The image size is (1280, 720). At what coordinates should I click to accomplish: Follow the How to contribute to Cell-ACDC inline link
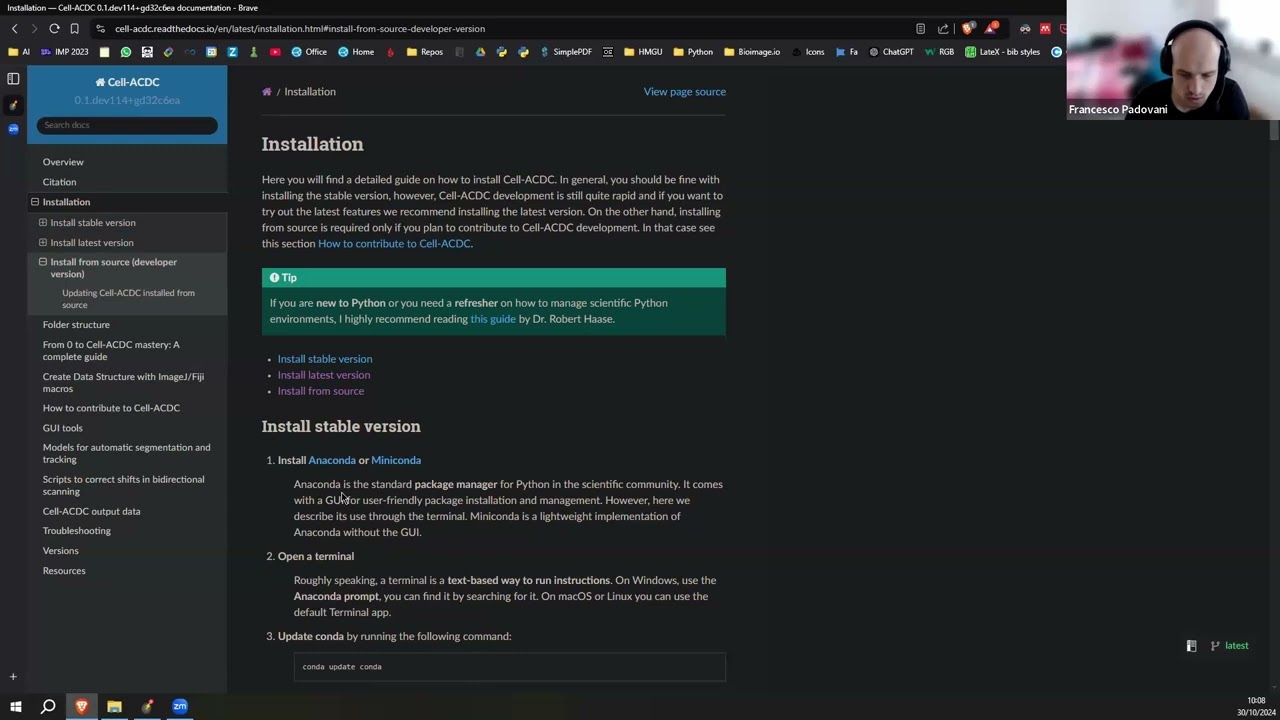(394, 244)
